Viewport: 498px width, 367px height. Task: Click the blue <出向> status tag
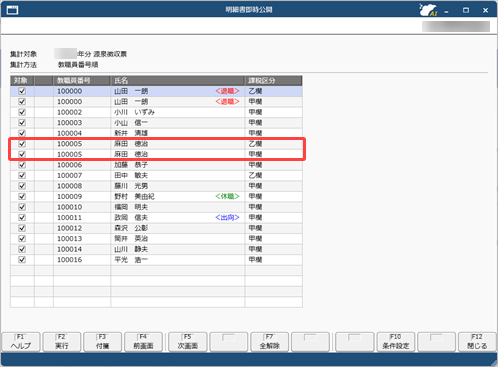coord(227,218)
